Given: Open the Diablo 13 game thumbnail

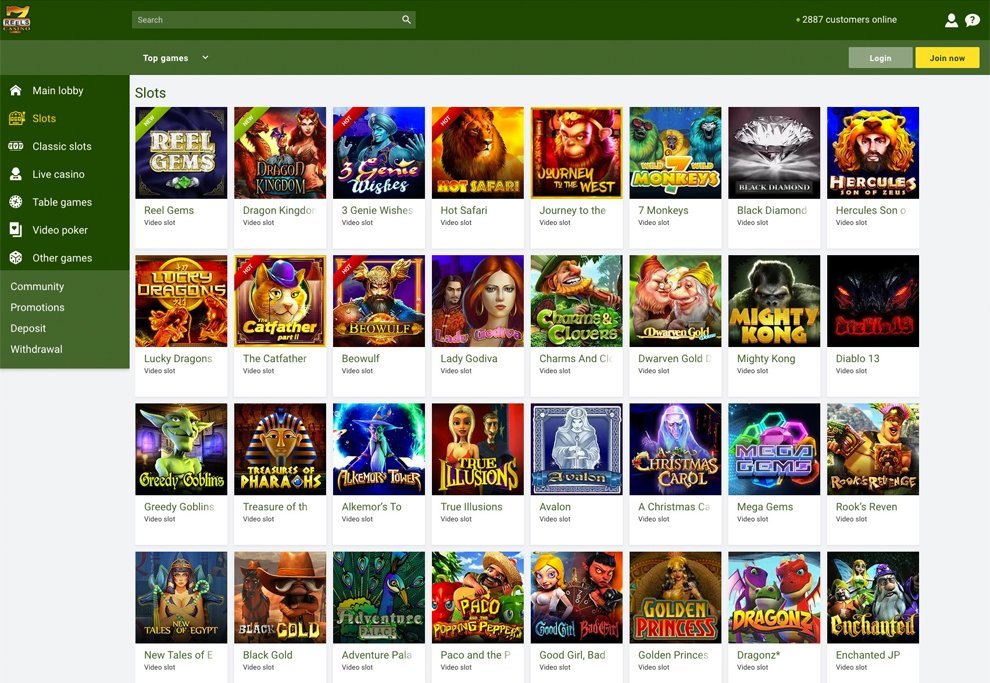Looking at the screenshot, I should pyautogui.click(x=873, y=301).
